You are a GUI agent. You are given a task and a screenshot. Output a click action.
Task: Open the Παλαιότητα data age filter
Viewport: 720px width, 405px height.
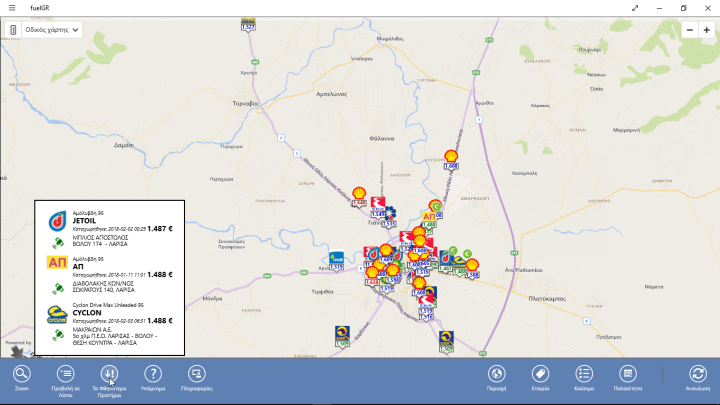[x=628, y=374]
